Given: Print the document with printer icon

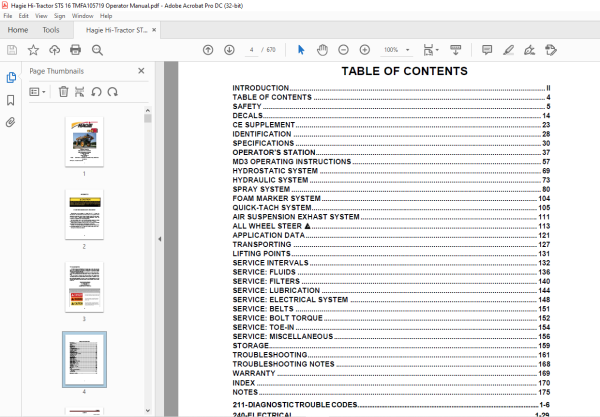Looking at the screenshot, I should [75, 50].
